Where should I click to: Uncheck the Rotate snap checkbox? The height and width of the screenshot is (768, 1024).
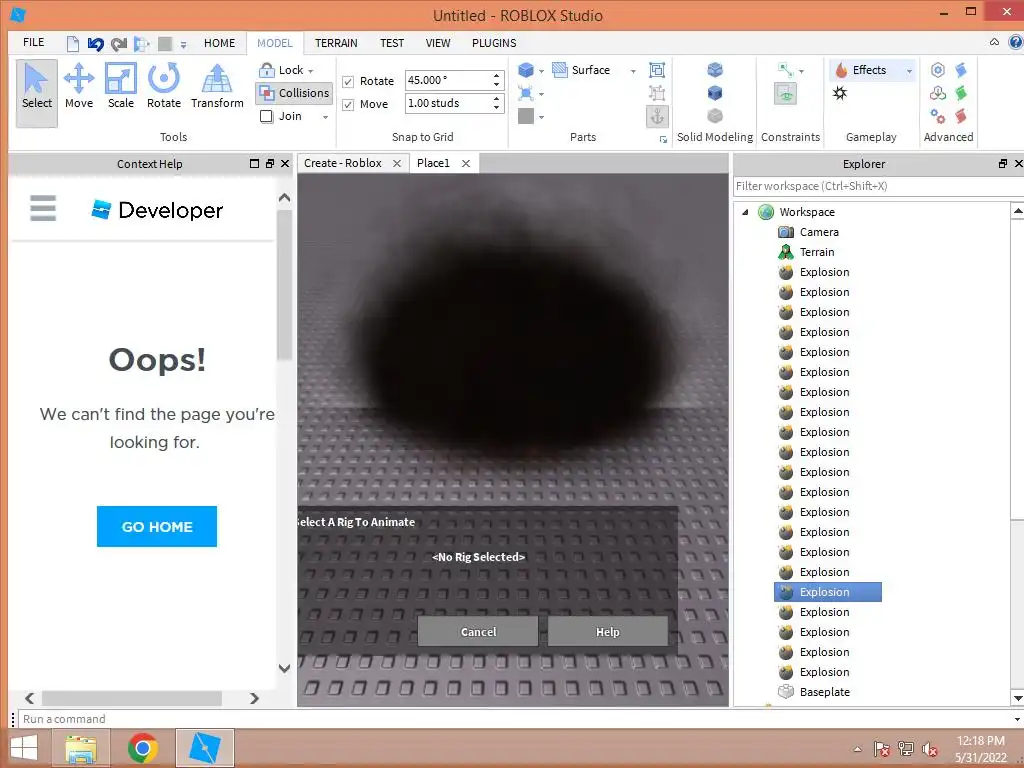pos(348,82)
